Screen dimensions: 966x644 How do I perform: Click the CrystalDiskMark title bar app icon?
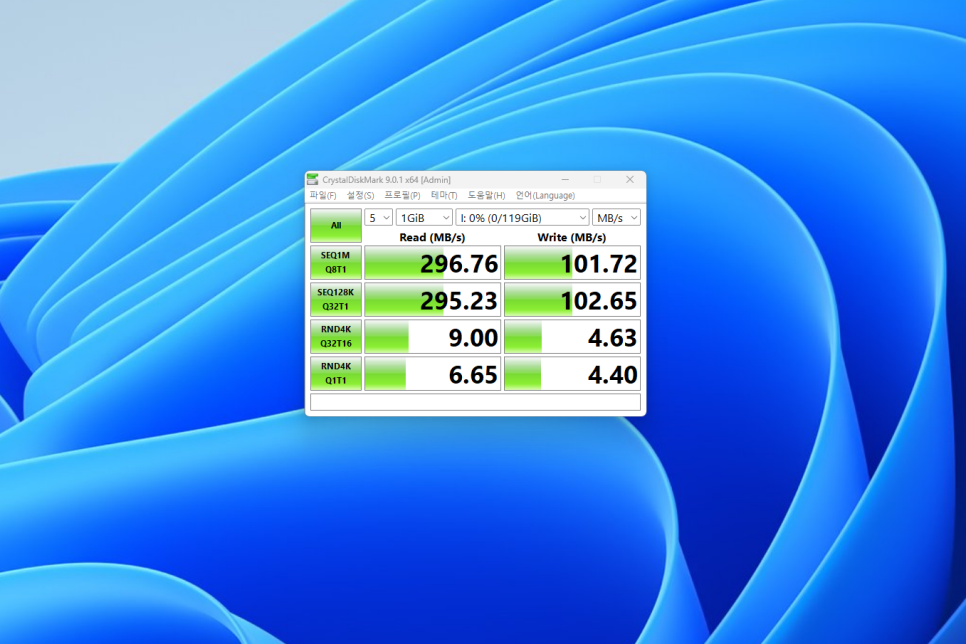click(313, 180)
